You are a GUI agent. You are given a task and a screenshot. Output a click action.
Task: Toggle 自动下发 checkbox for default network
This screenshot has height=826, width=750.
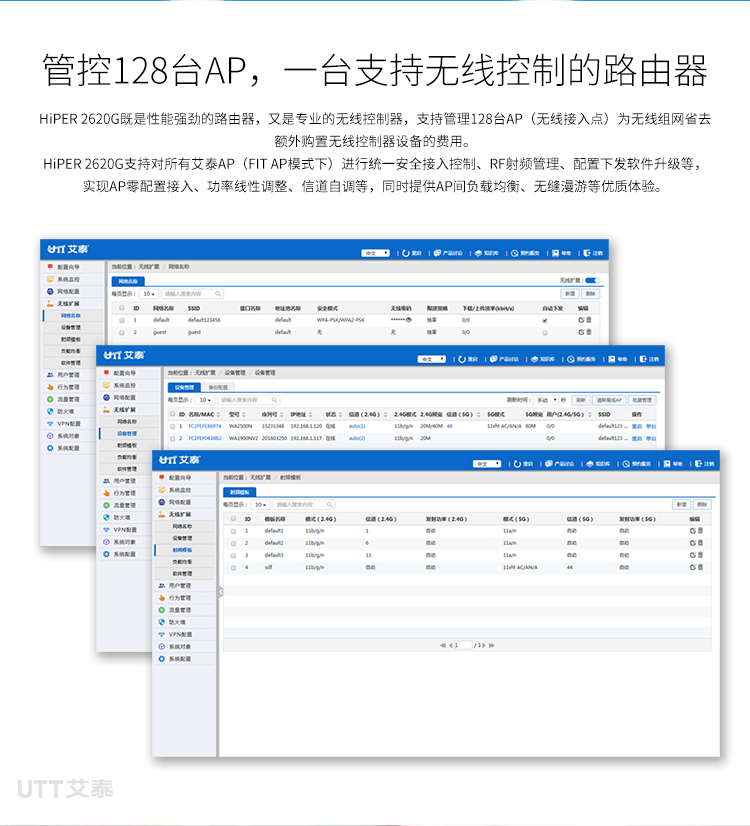(x=545, y=320)
